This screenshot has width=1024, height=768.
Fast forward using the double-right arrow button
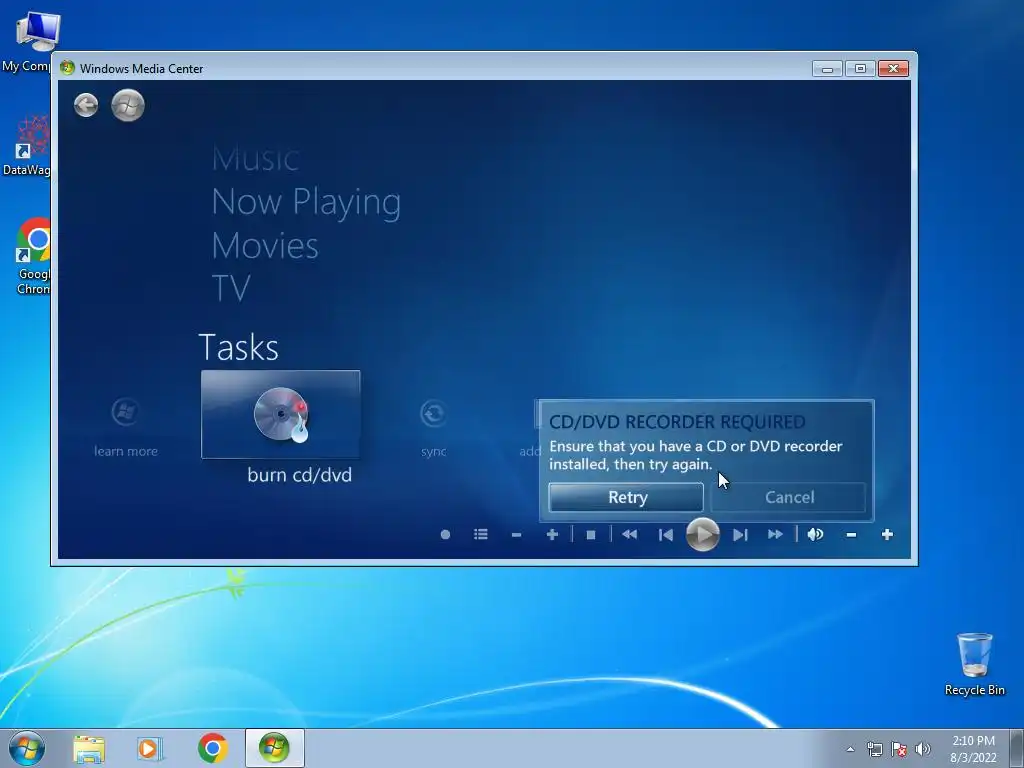click(775, 535)
